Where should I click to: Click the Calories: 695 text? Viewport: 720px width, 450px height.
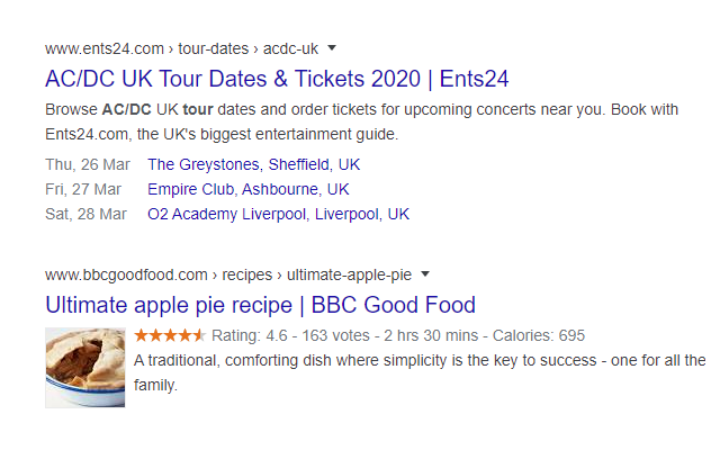539,336
